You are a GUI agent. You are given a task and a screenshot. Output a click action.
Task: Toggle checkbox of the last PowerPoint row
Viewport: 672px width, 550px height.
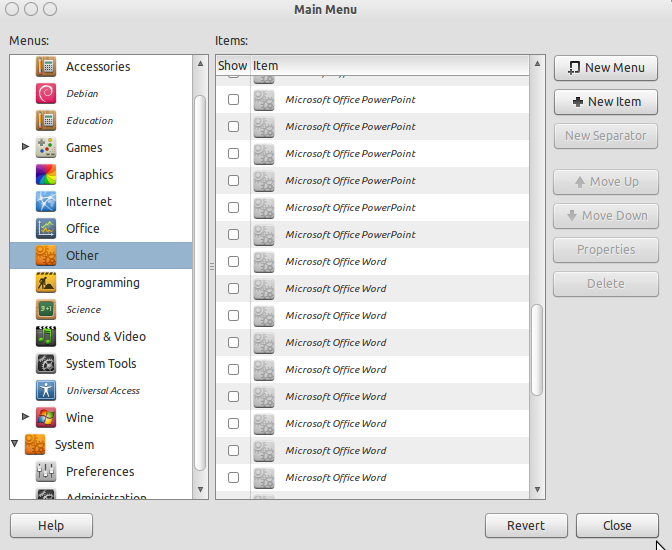(x=234, y=234)
